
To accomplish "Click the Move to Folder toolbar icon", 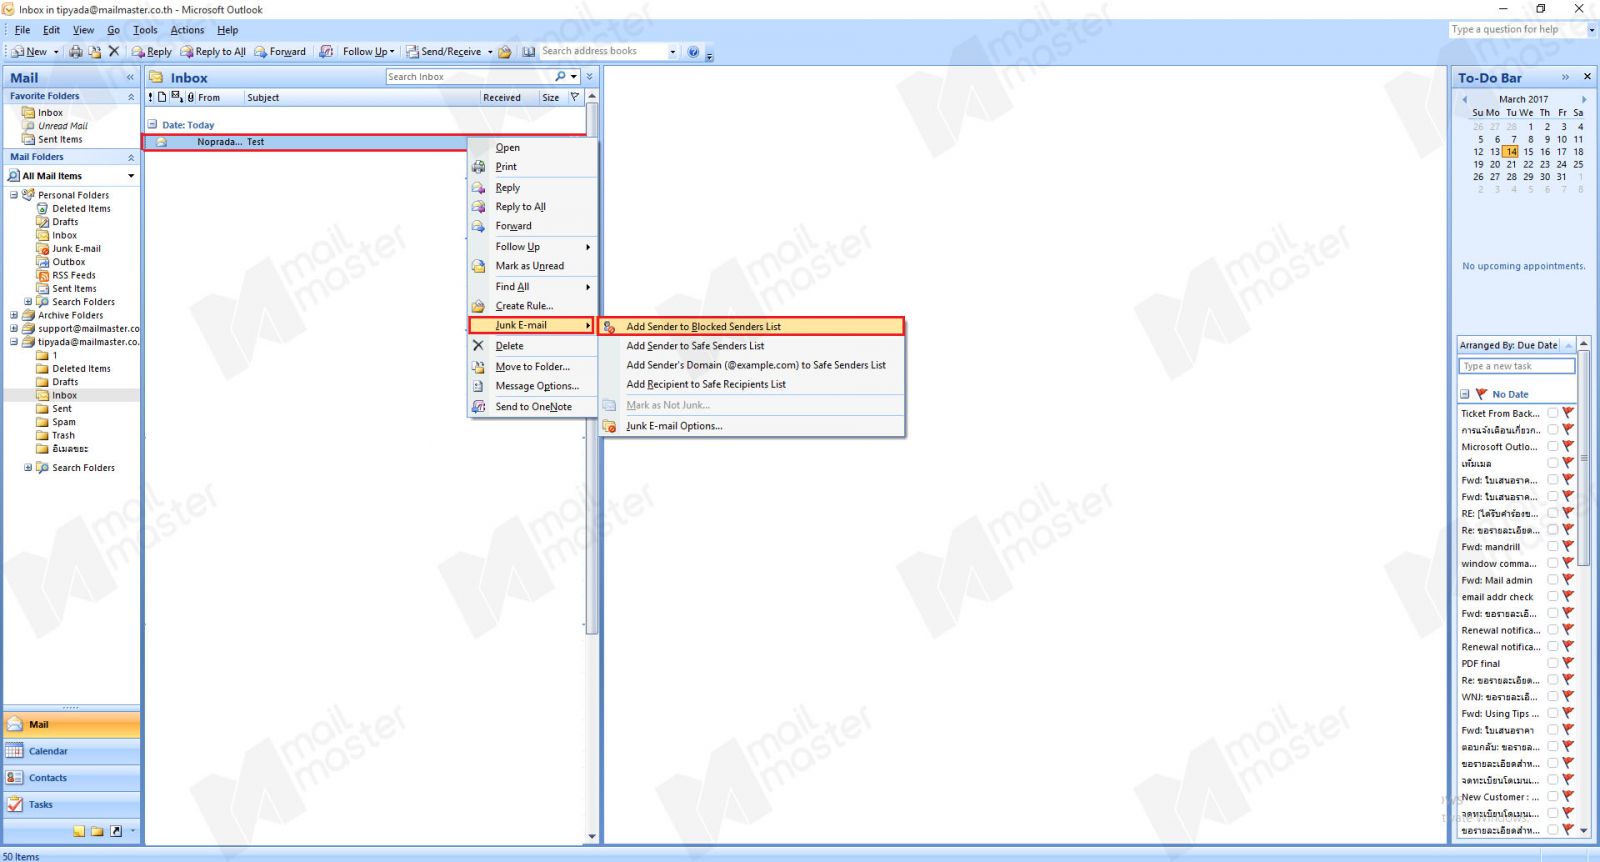I will [x=95, y=52].
